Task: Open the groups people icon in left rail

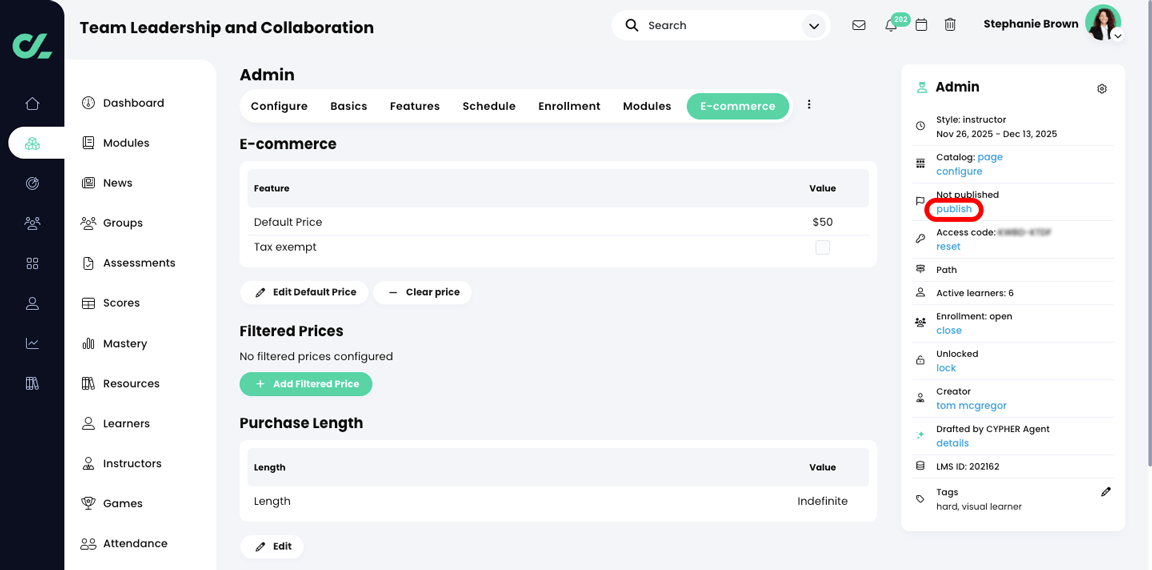Action: (32, 223)
